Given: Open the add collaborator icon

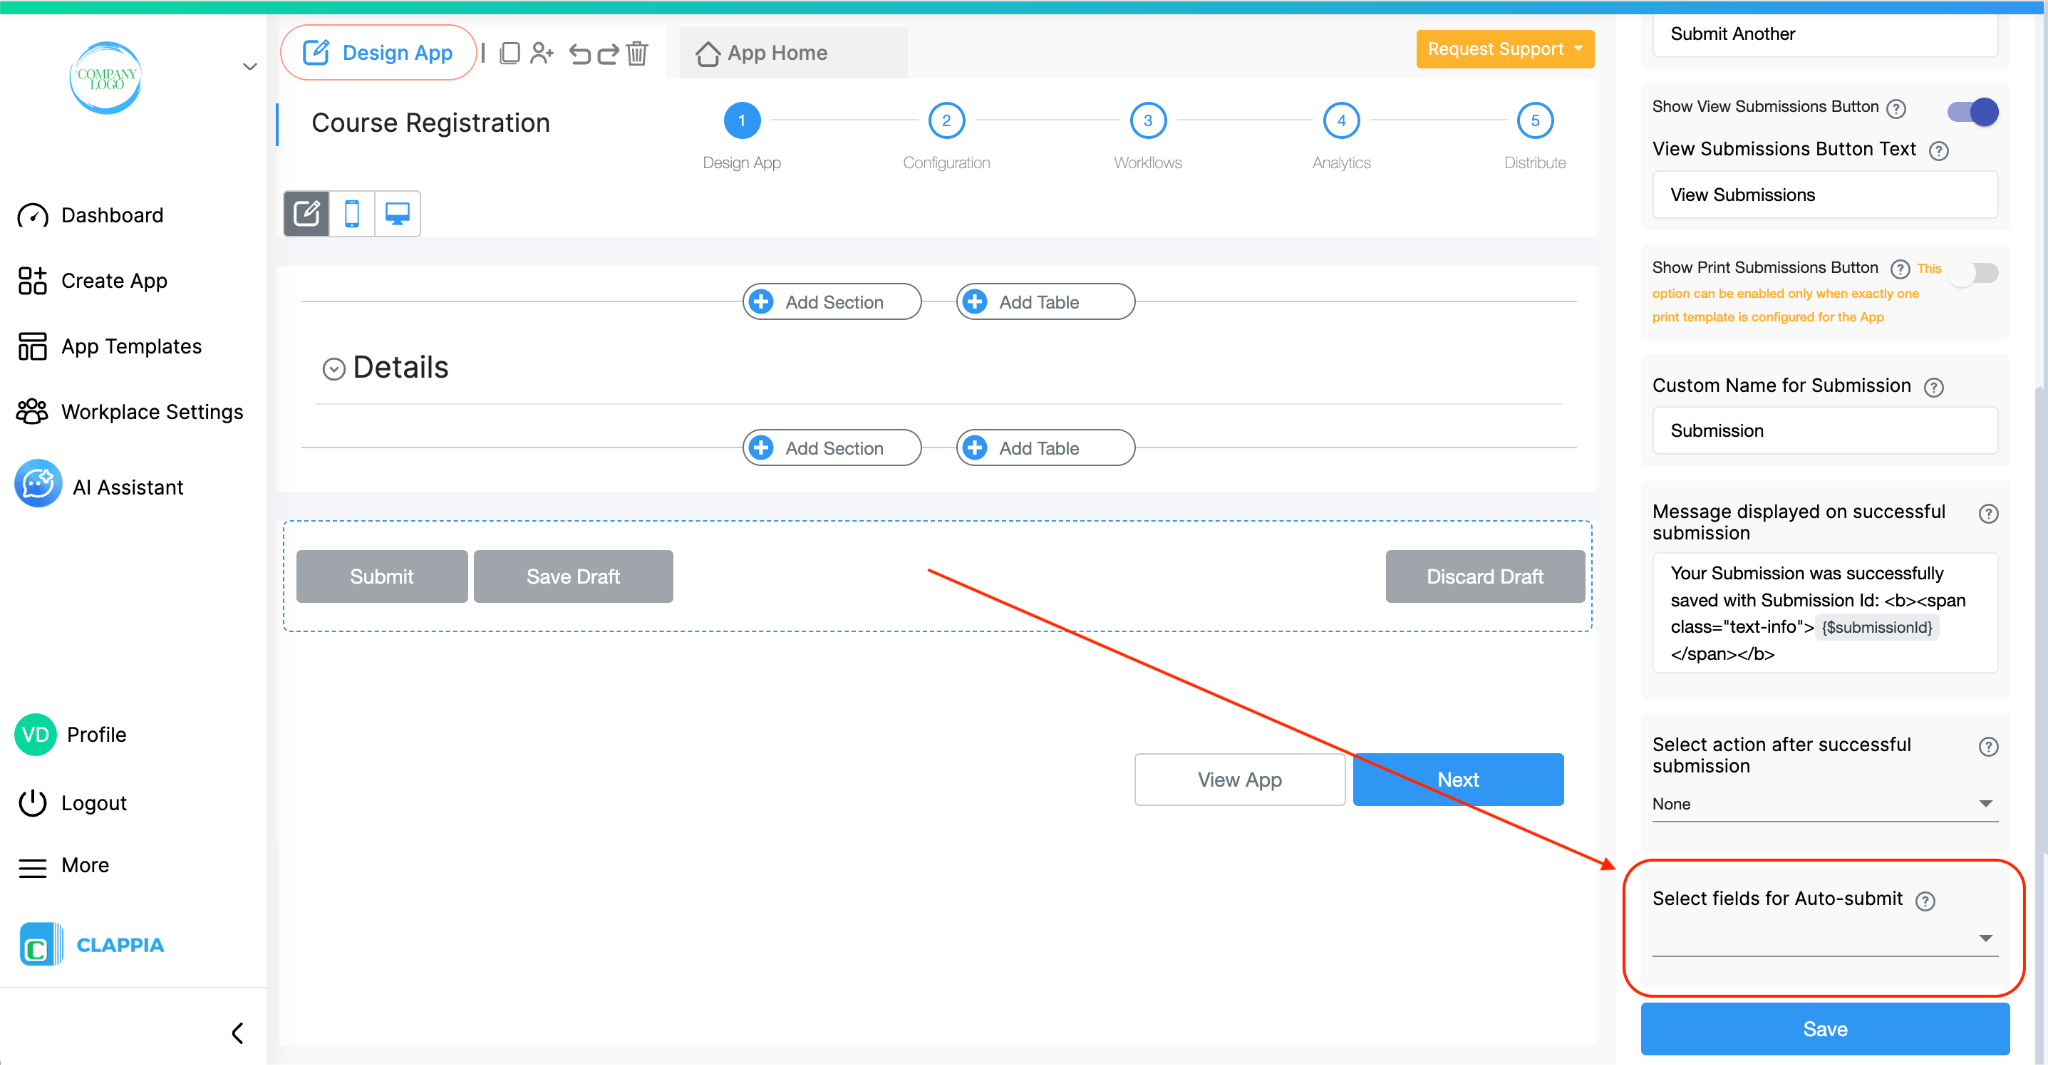Looking at the screenshot, I should [542, 53].
